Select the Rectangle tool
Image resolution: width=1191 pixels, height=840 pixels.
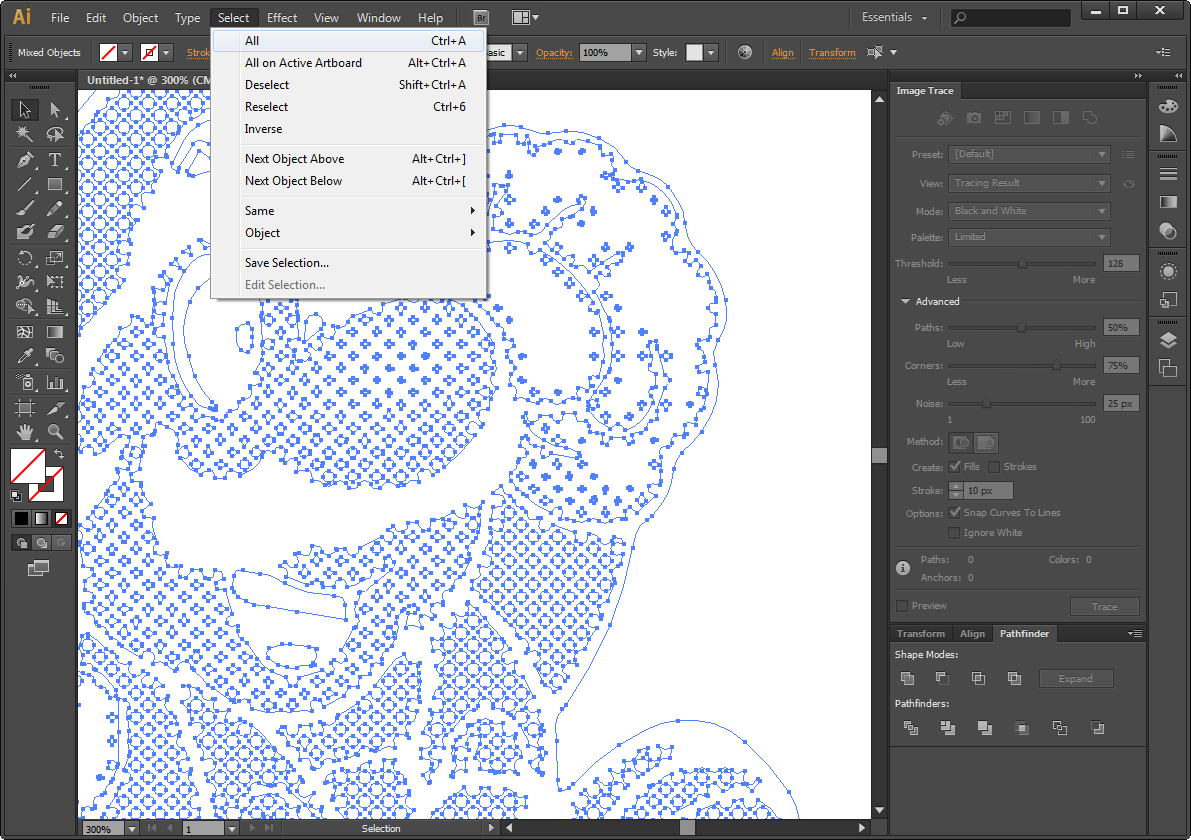[55, 184]
